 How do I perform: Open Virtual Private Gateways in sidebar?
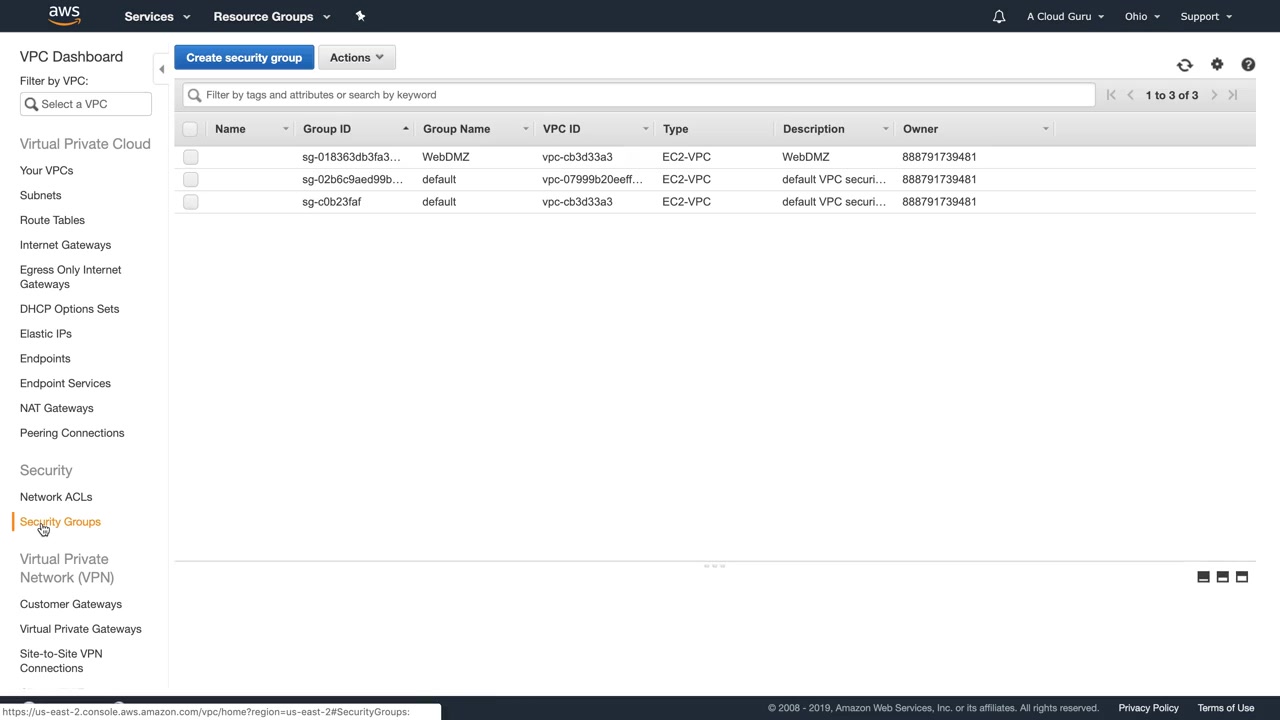(81, 629)
